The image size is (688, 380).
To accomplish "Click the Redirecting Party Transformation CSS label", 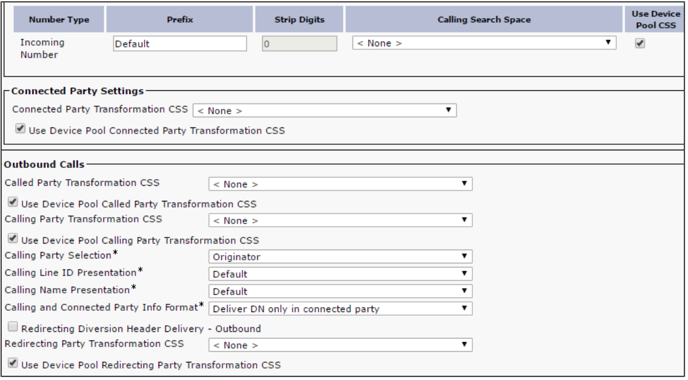I will point(94,344).
